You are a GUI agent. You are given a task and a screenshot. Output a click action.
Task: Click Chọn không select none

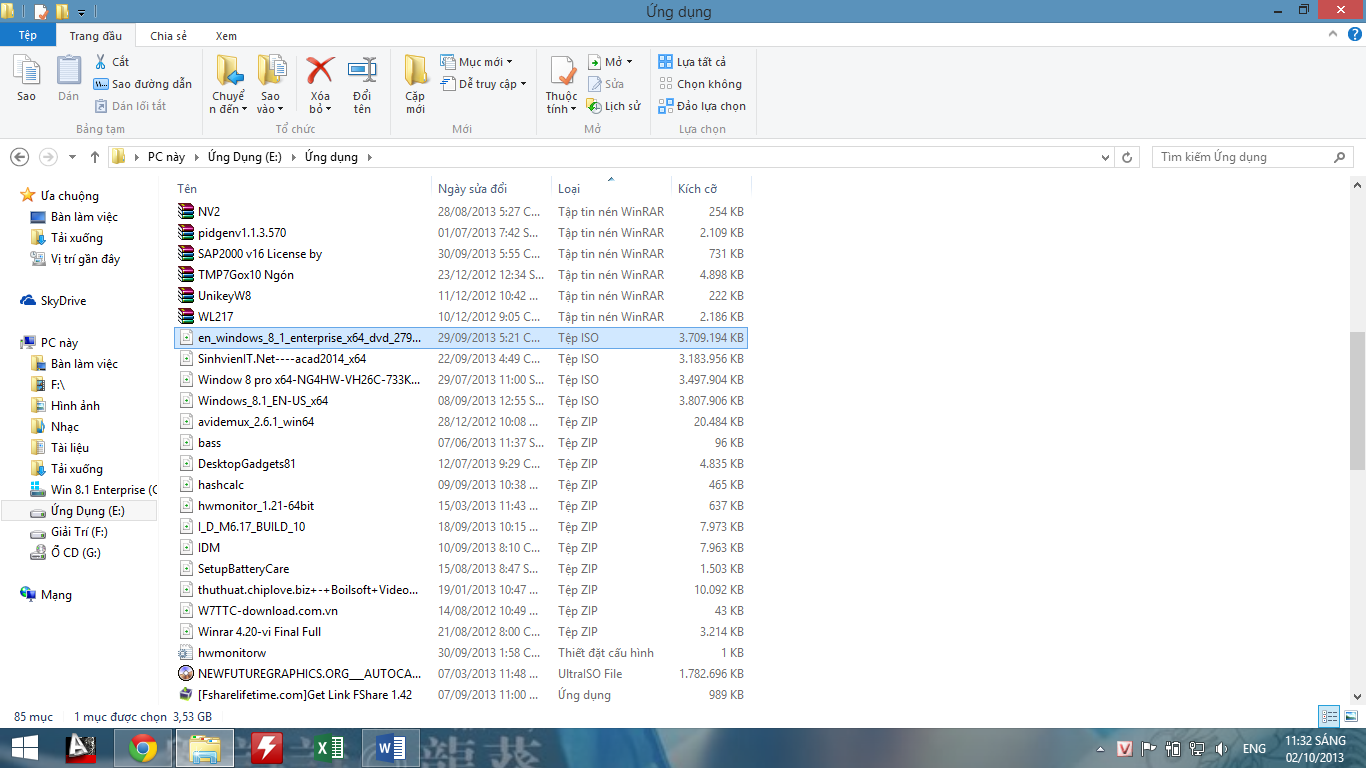tap(701, 84)
